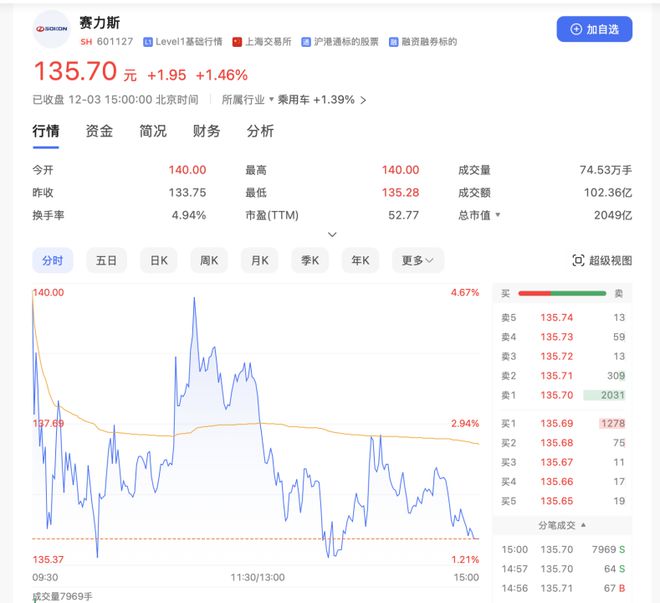660x603 pixels.
Task: Click the 15:00 trade row 7969
Action: pos(563,549)
